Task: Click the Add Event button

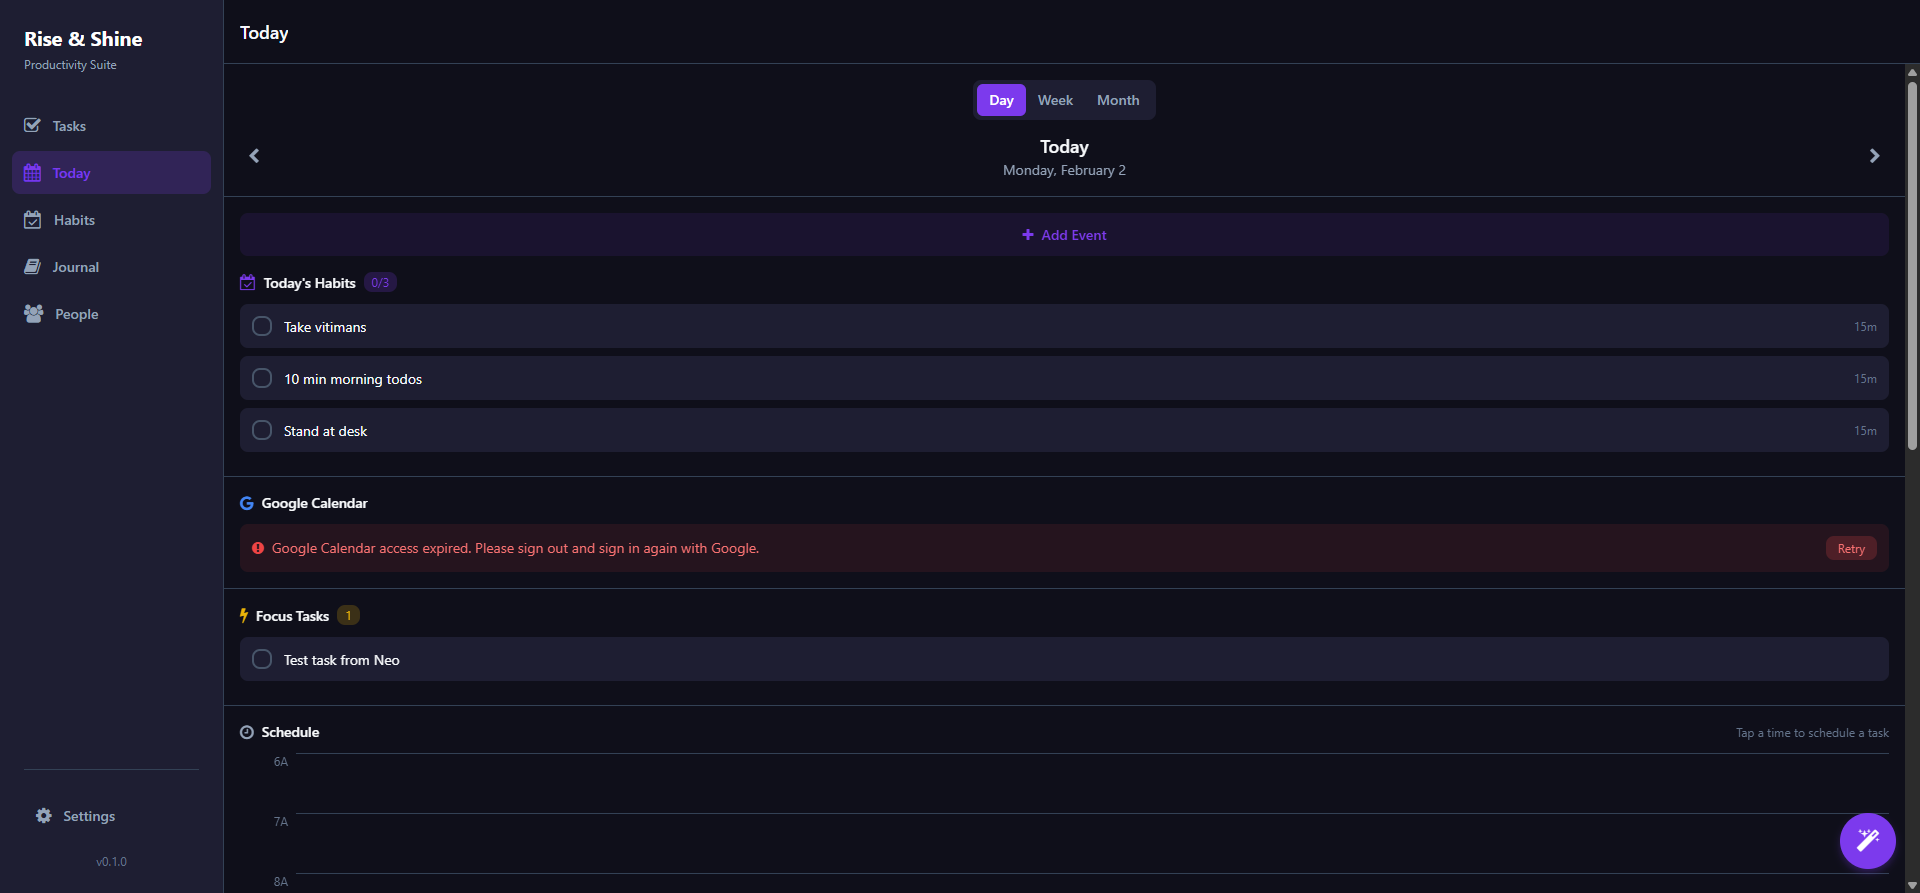Action: 1064,235
